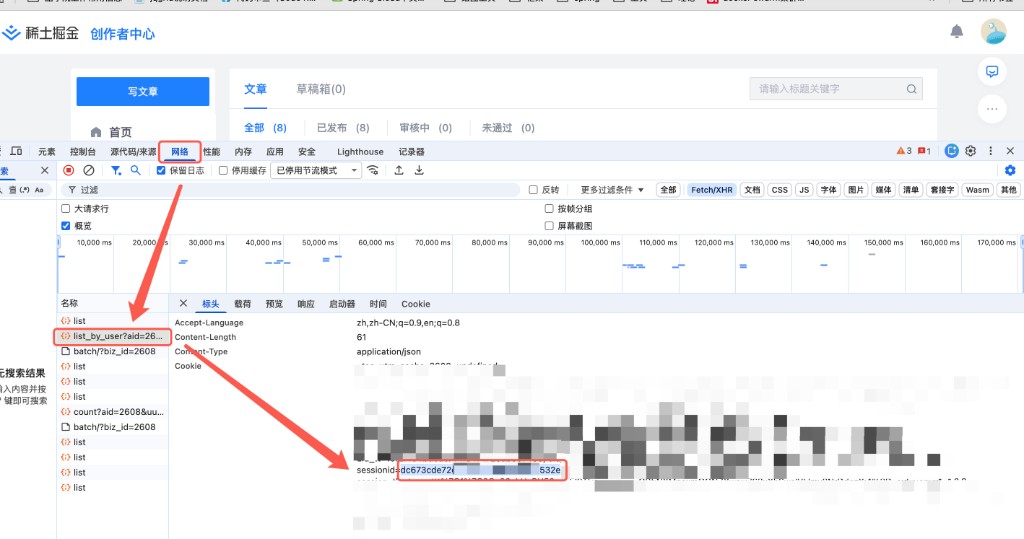Open the notifications bell icon
This screenshot has width=1024, height=539.
(956, 31)
